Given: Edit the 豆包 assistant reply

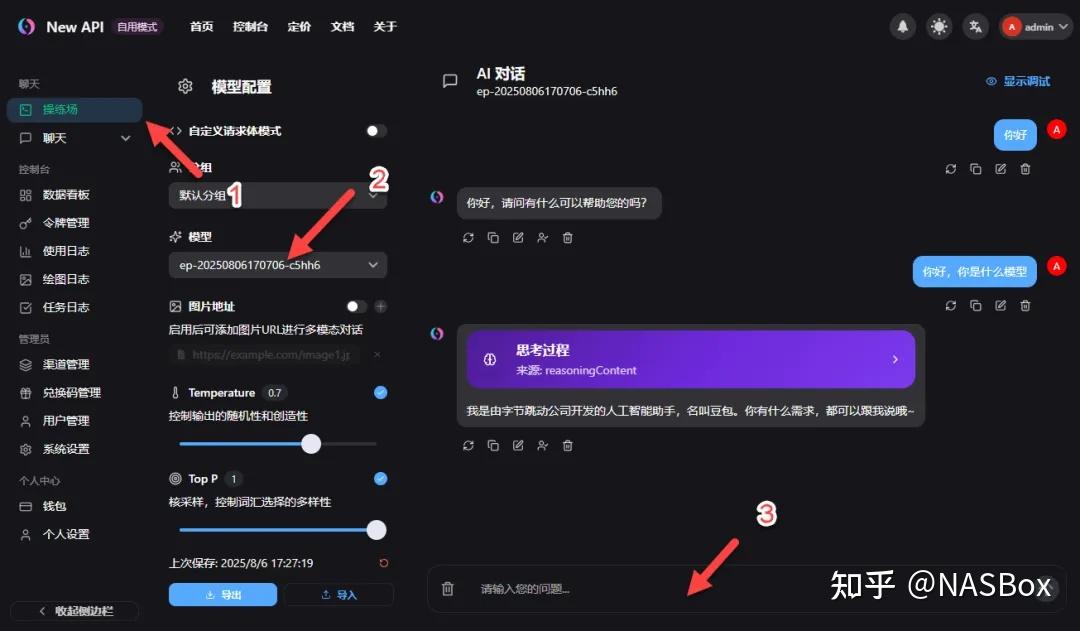Looking at the screenshot, I should click(518, 446).
